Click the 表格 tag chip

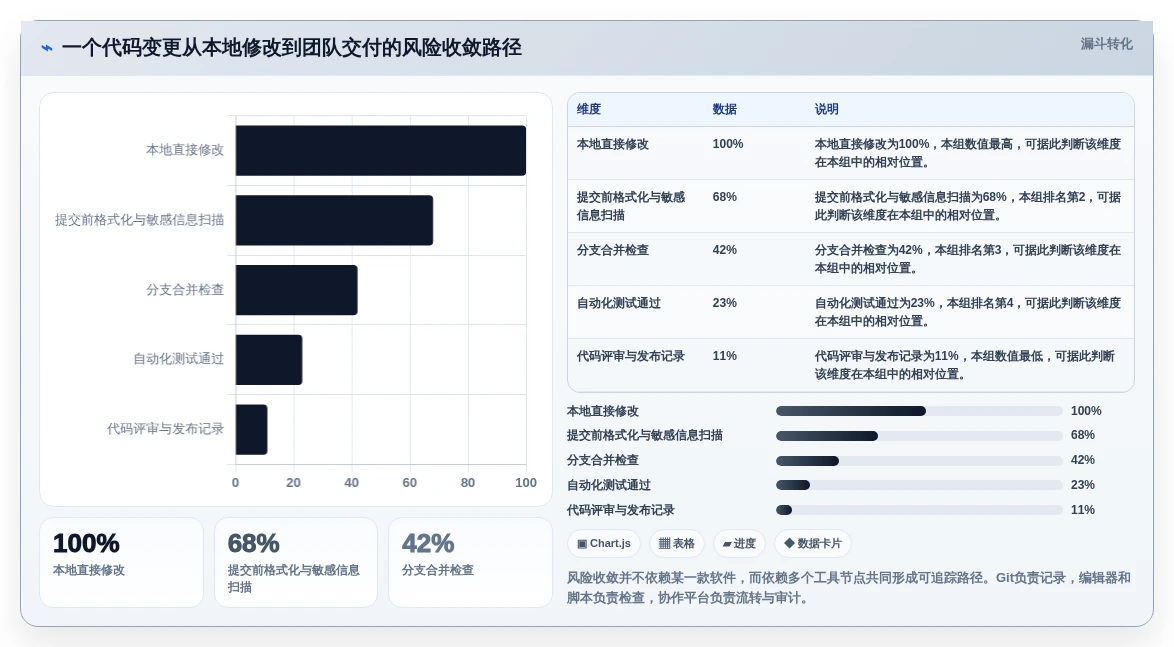(x=677, y=544)
